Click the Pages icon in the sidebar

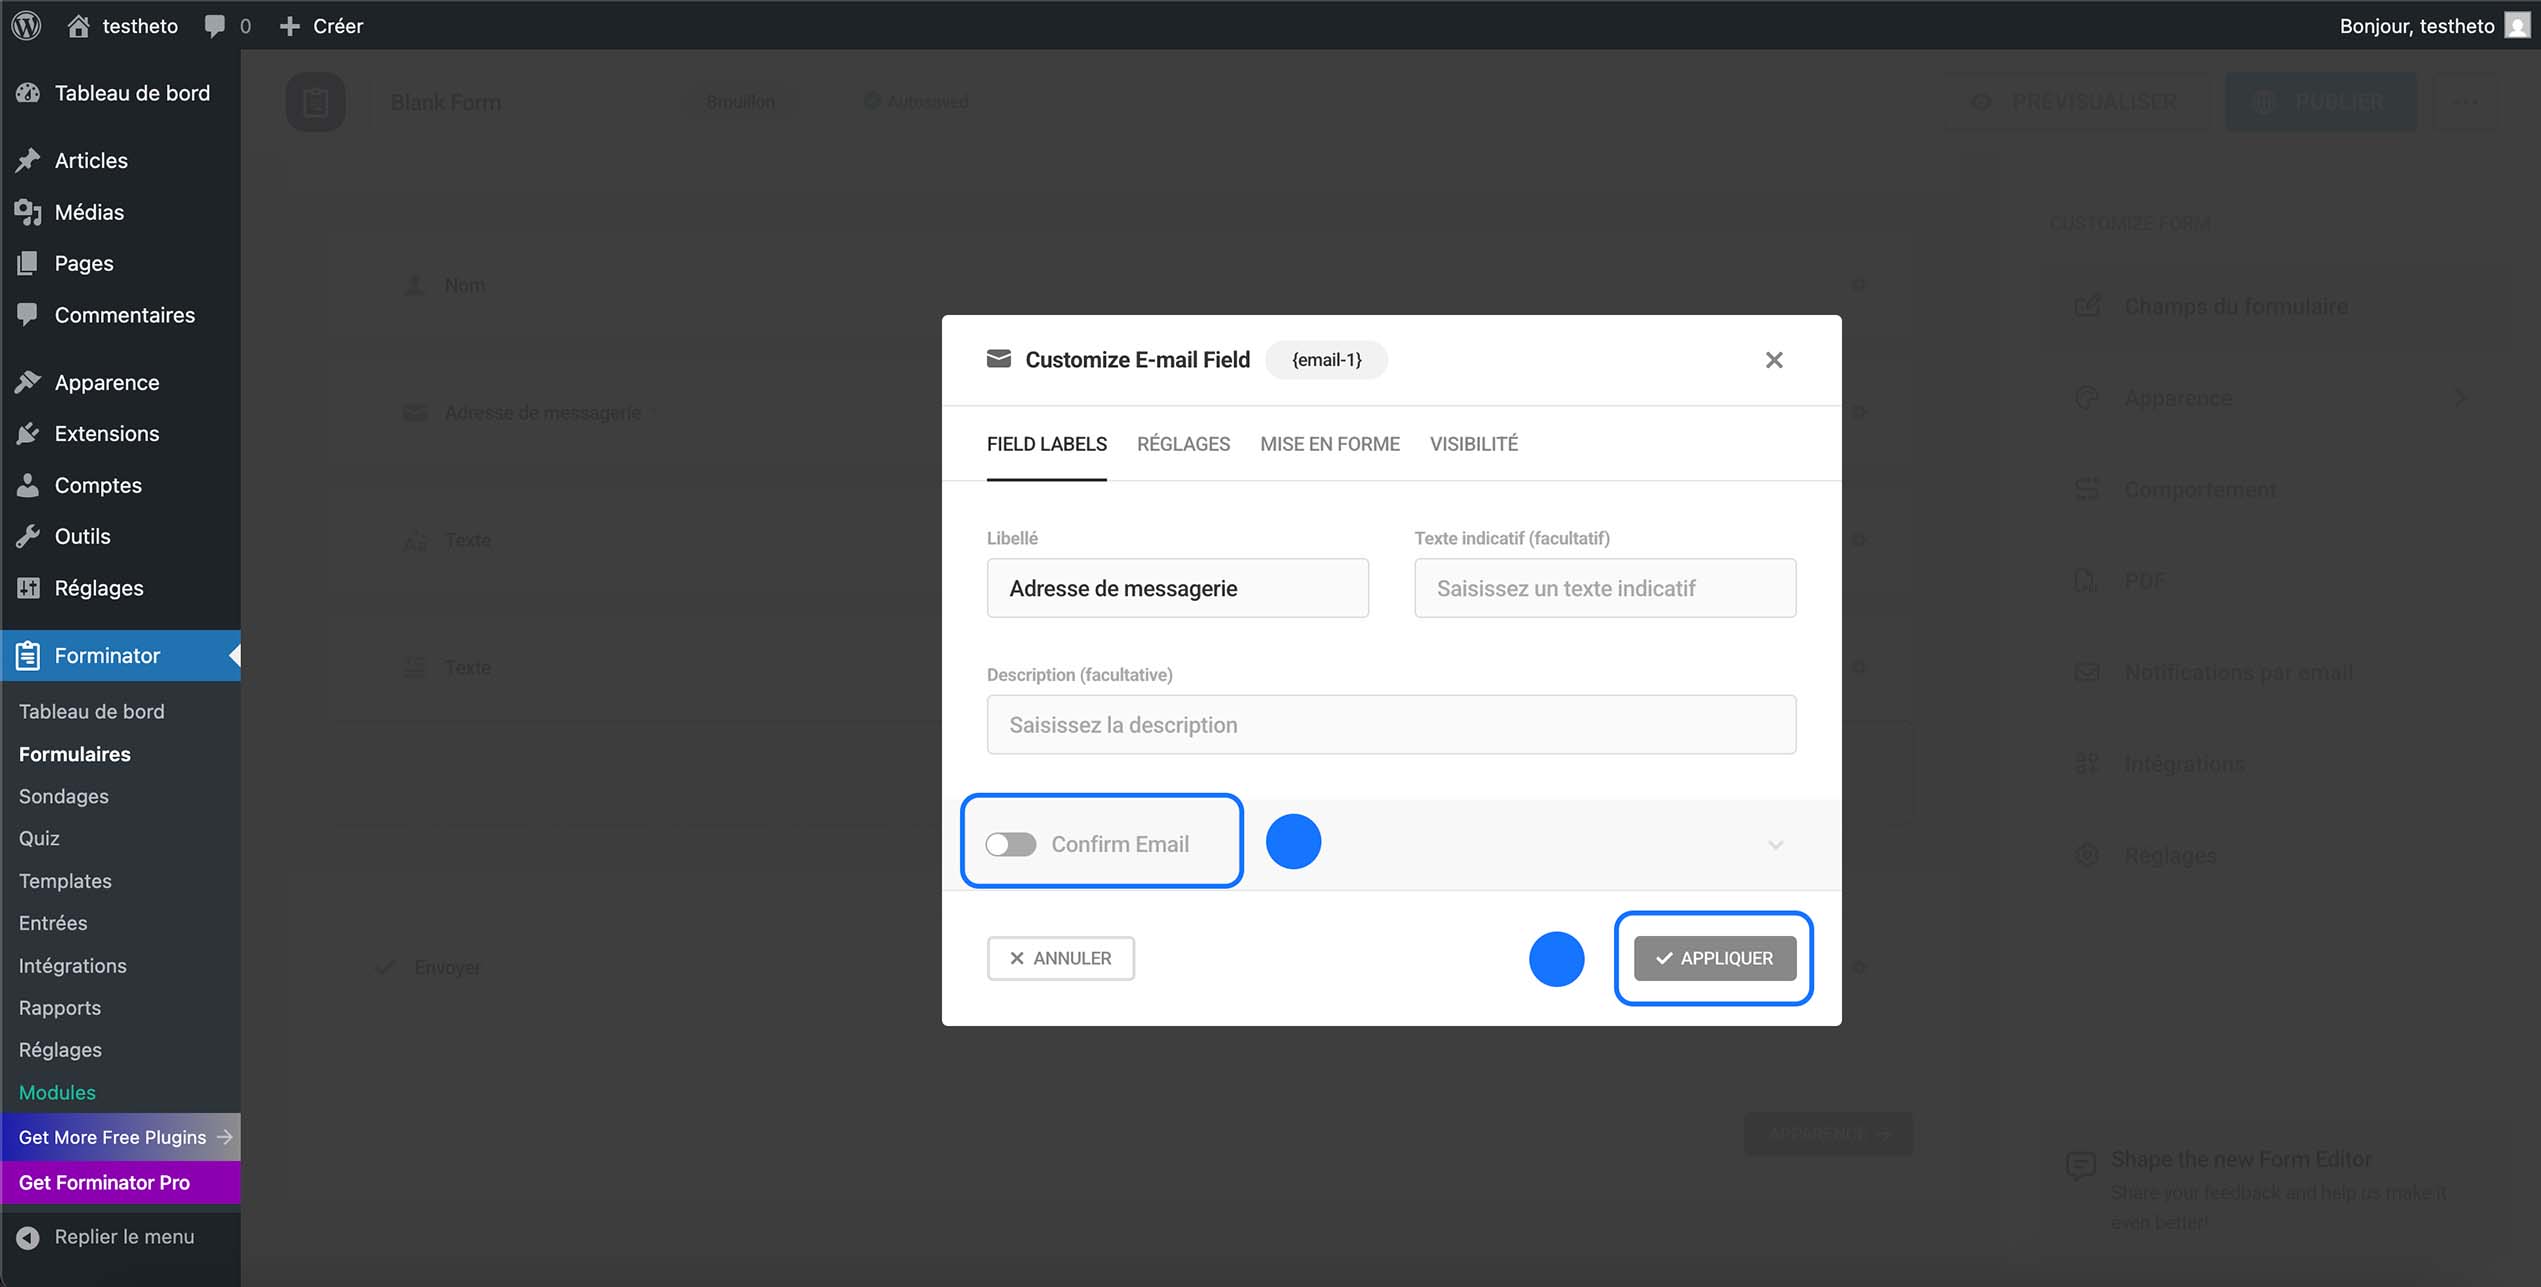tap(29, 262)
